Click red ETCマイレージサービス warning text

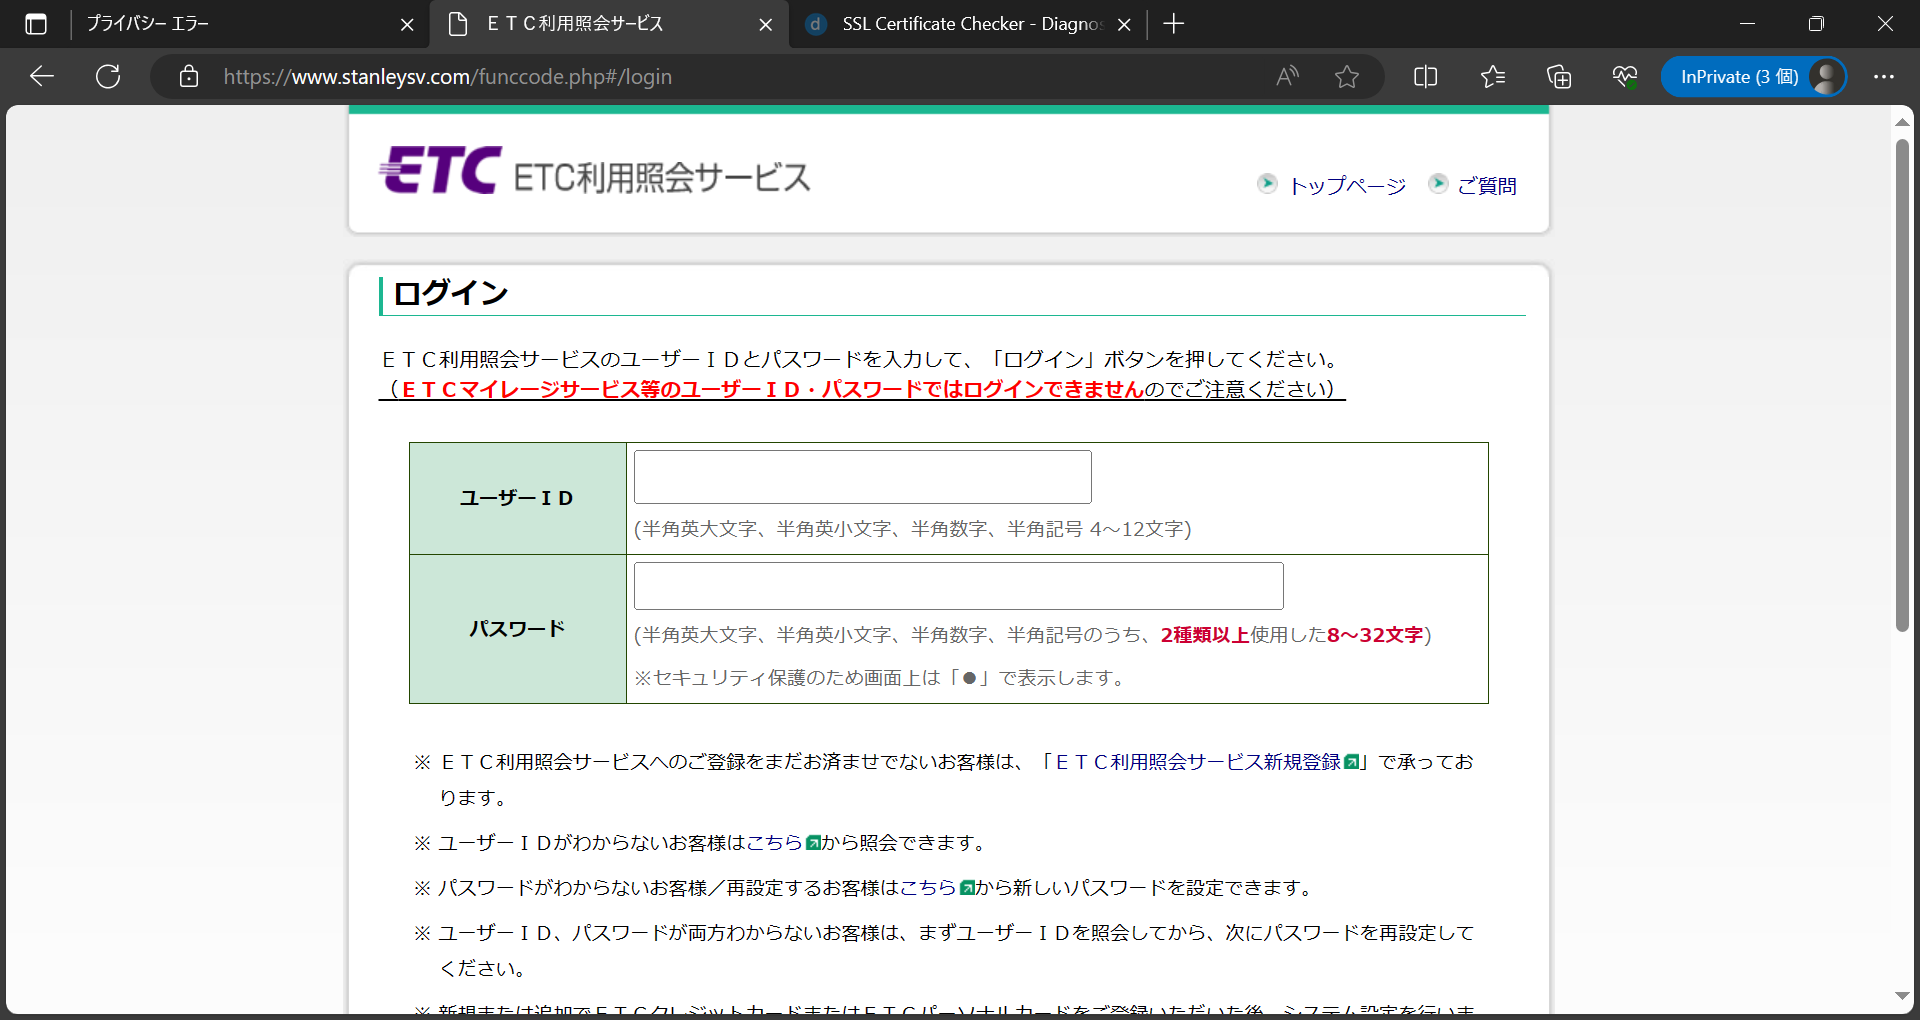(x=772, y=389)
